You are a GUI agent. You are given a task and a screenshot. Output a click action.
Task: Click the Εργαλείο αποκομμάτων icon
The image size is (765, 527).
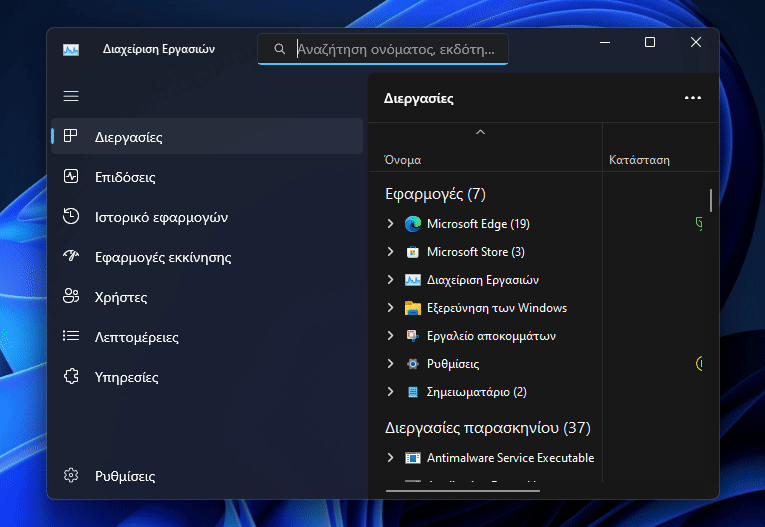(413, 336)
